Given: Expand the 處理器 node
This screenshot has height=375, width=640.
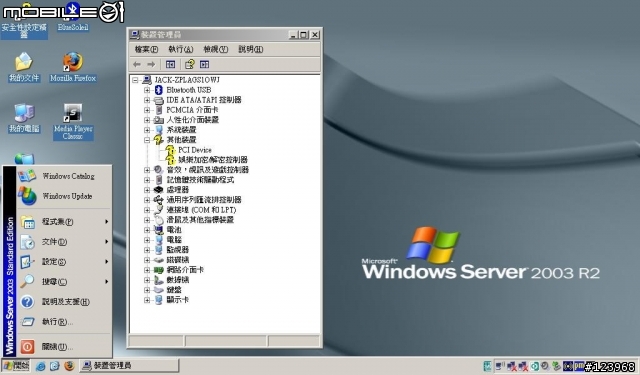Looking at the screenshot, I should point(147,190).
